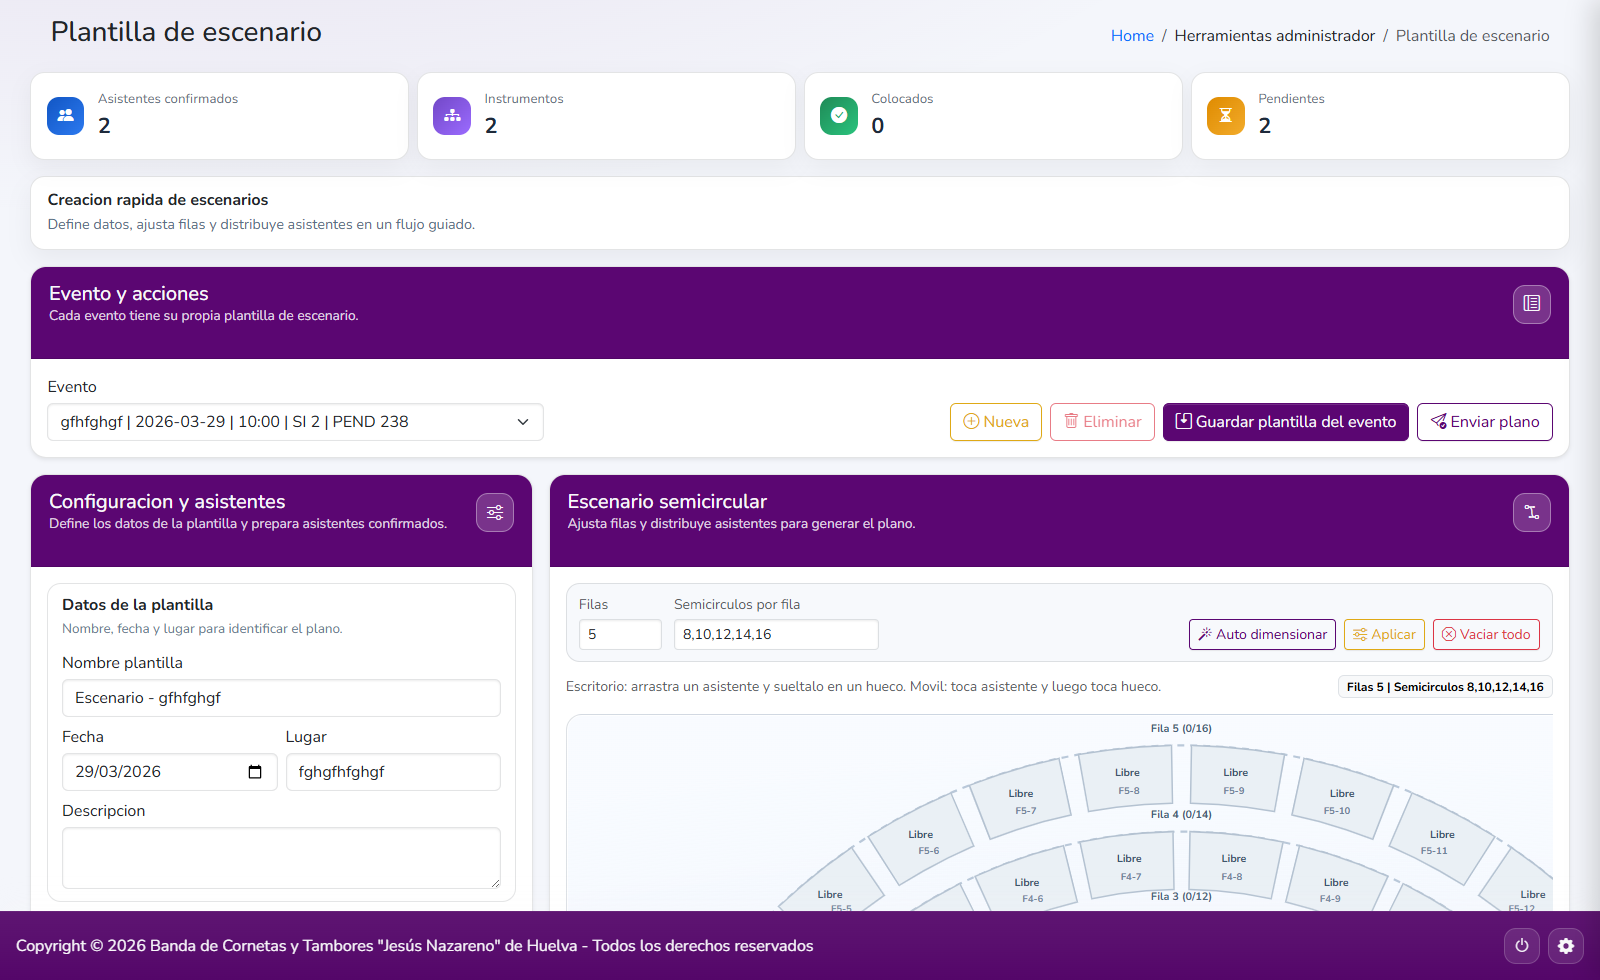The width and height of the screenshot is (1600, 980).
Task: Focus the Filas number field
Action: click(x=619, y=634)
